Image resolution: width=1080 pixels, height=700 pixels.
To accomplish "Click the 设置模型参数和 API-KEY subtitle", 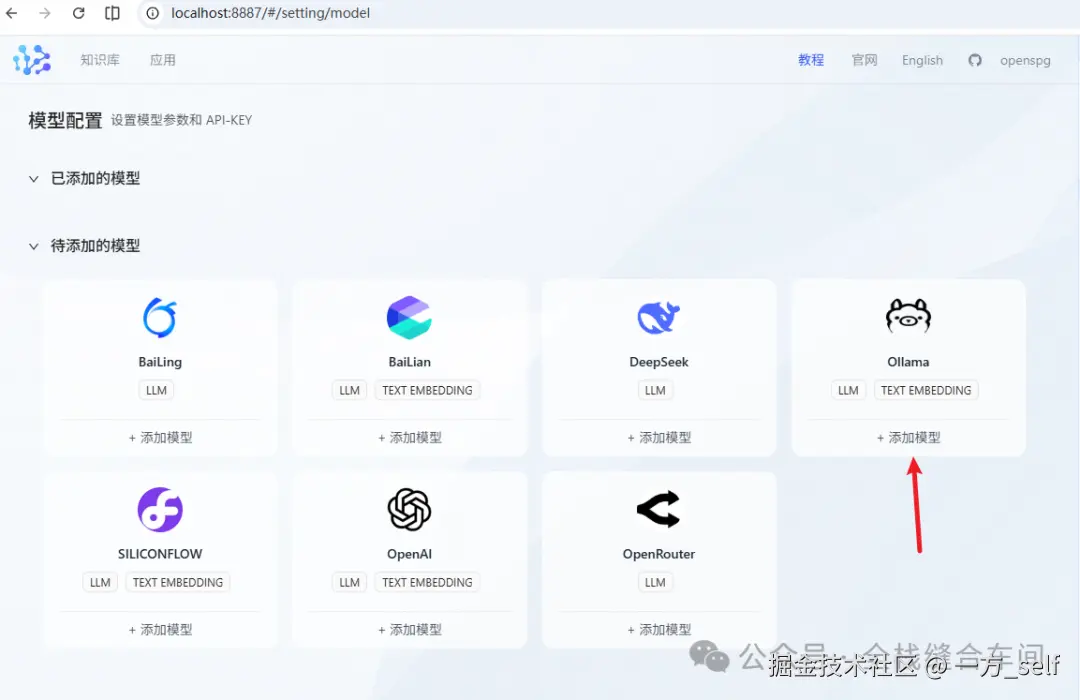I will 182,121.
